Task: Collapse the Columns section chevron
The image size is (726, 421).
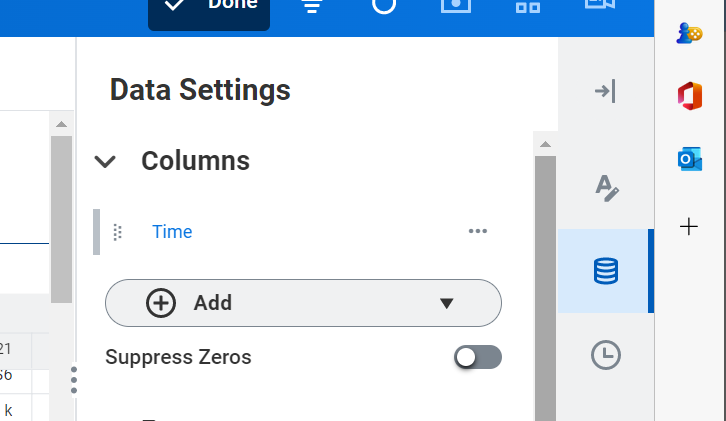Action: click(105, 162)
